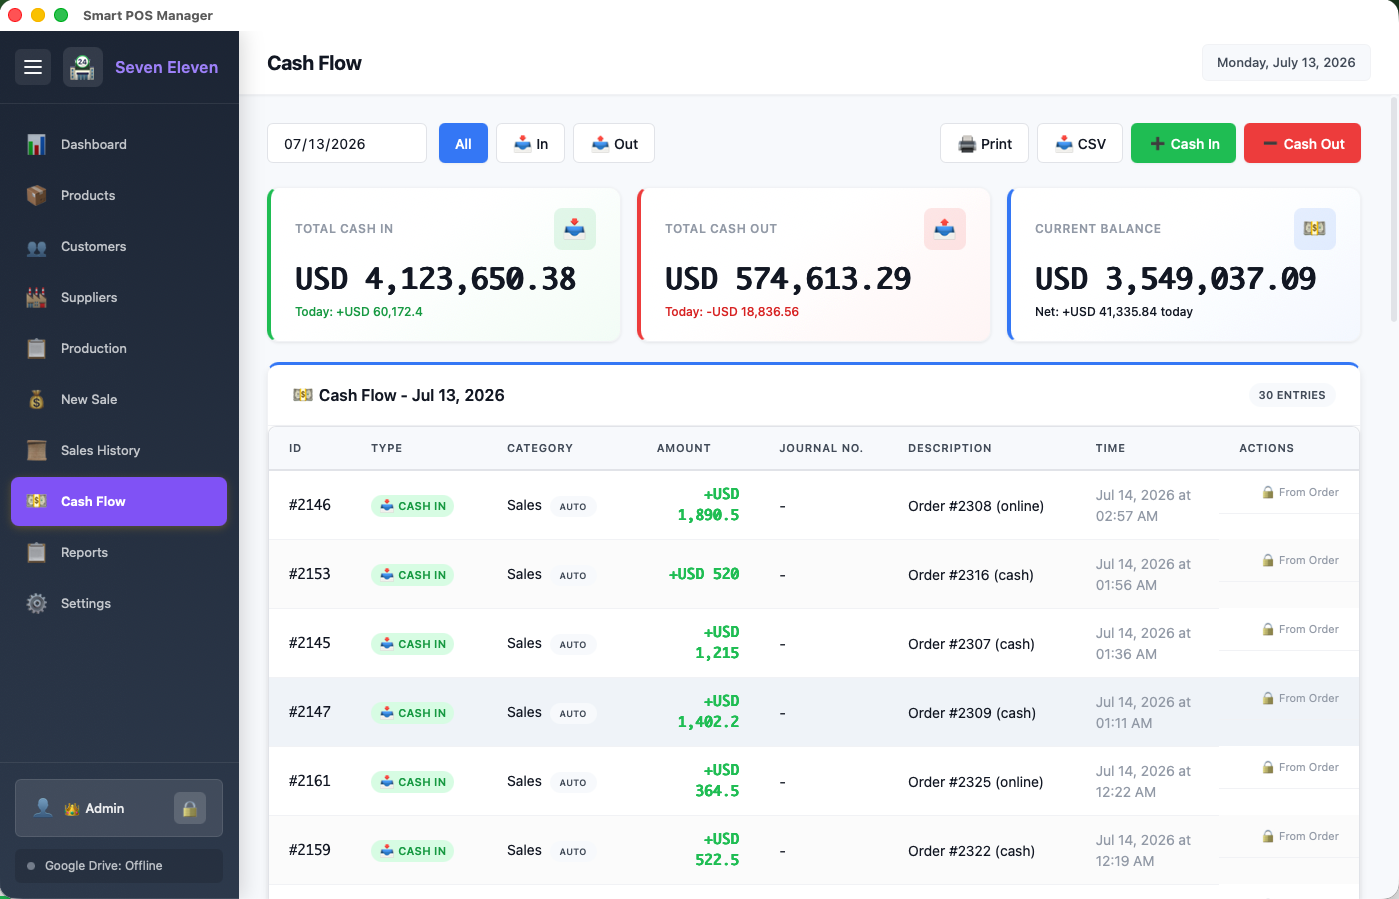The width and height of the screenshot is (1399, 899).
Task: Click the lock icon on row #2147
Action: pos(1268,698)
